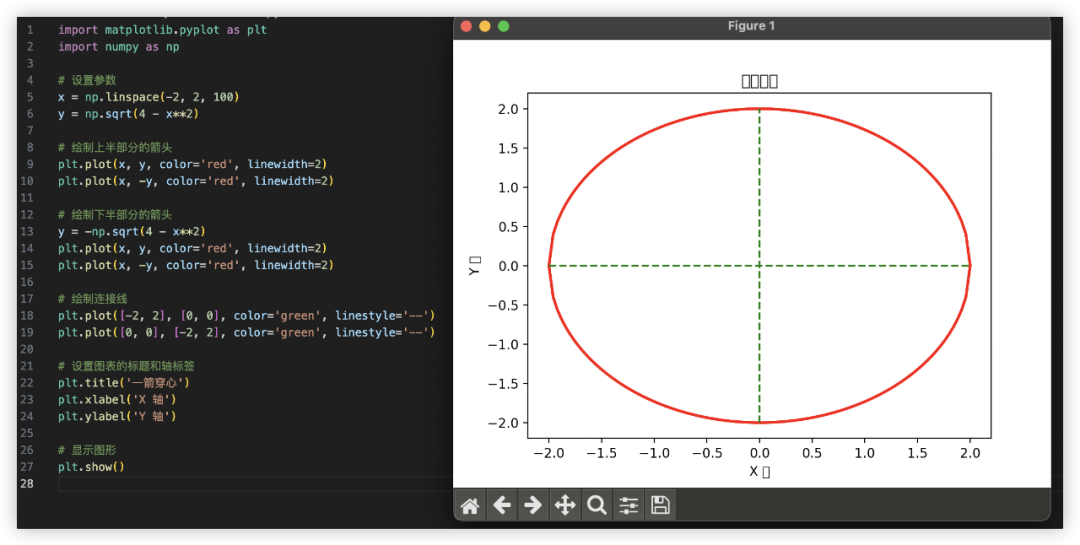Close Figure 1 with the red button

(x=466, y=26)
